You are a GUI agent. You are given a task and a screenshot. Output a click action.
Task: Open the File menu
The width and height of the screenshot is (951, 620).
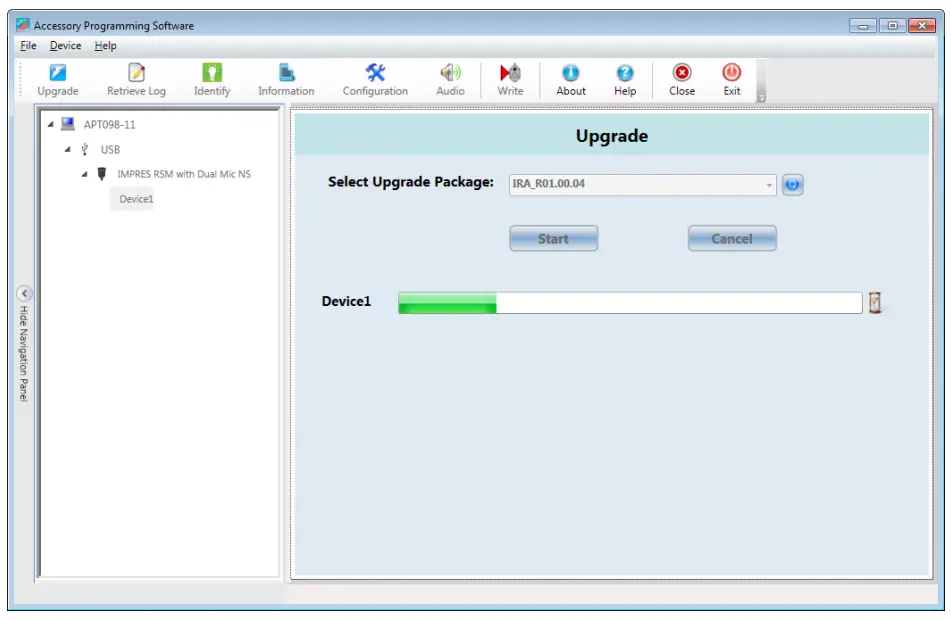(29, 45)
